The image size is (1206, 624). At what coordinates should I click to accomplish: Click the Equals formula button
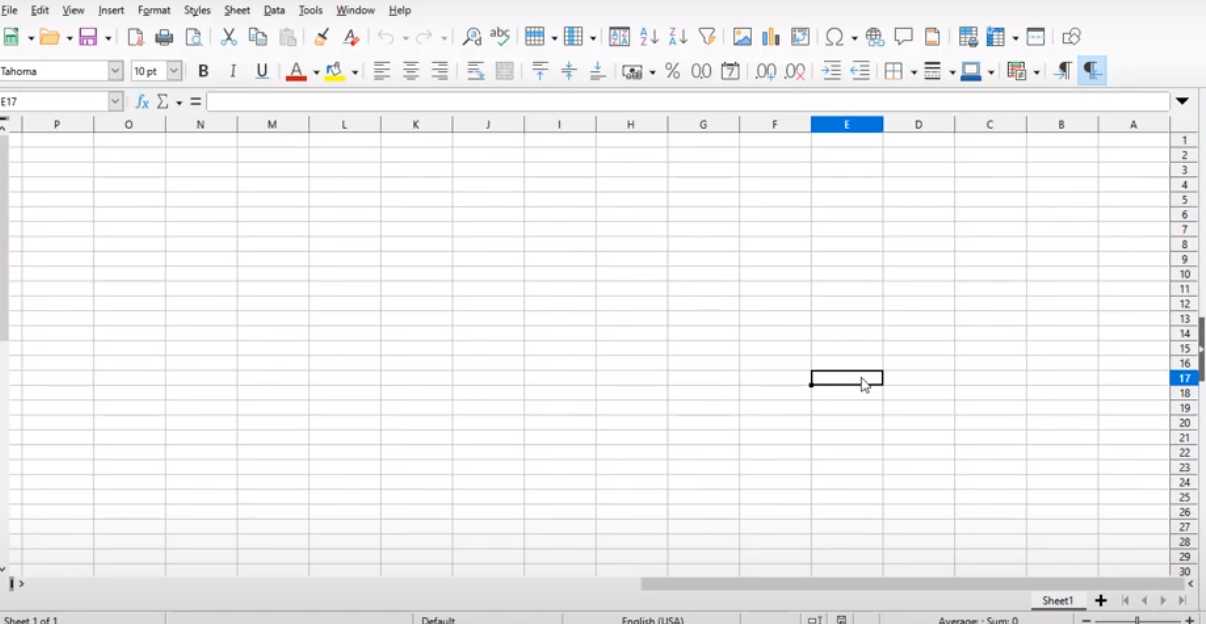(x=195, y=102)
